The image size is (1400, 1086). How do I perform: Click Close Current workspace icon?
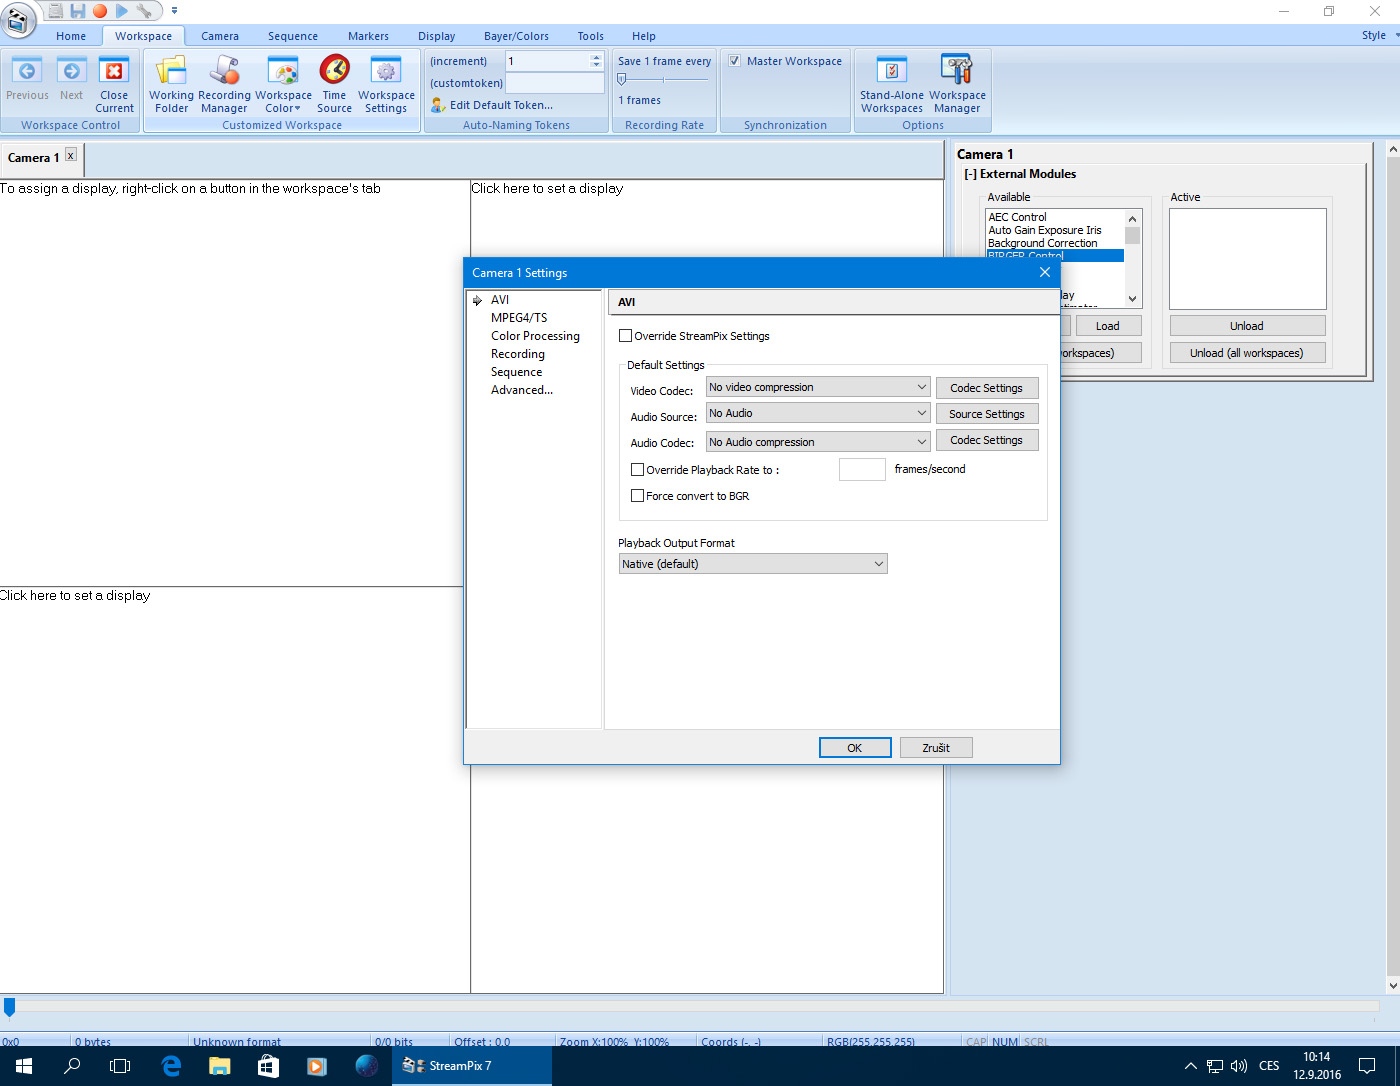[114, 71]
